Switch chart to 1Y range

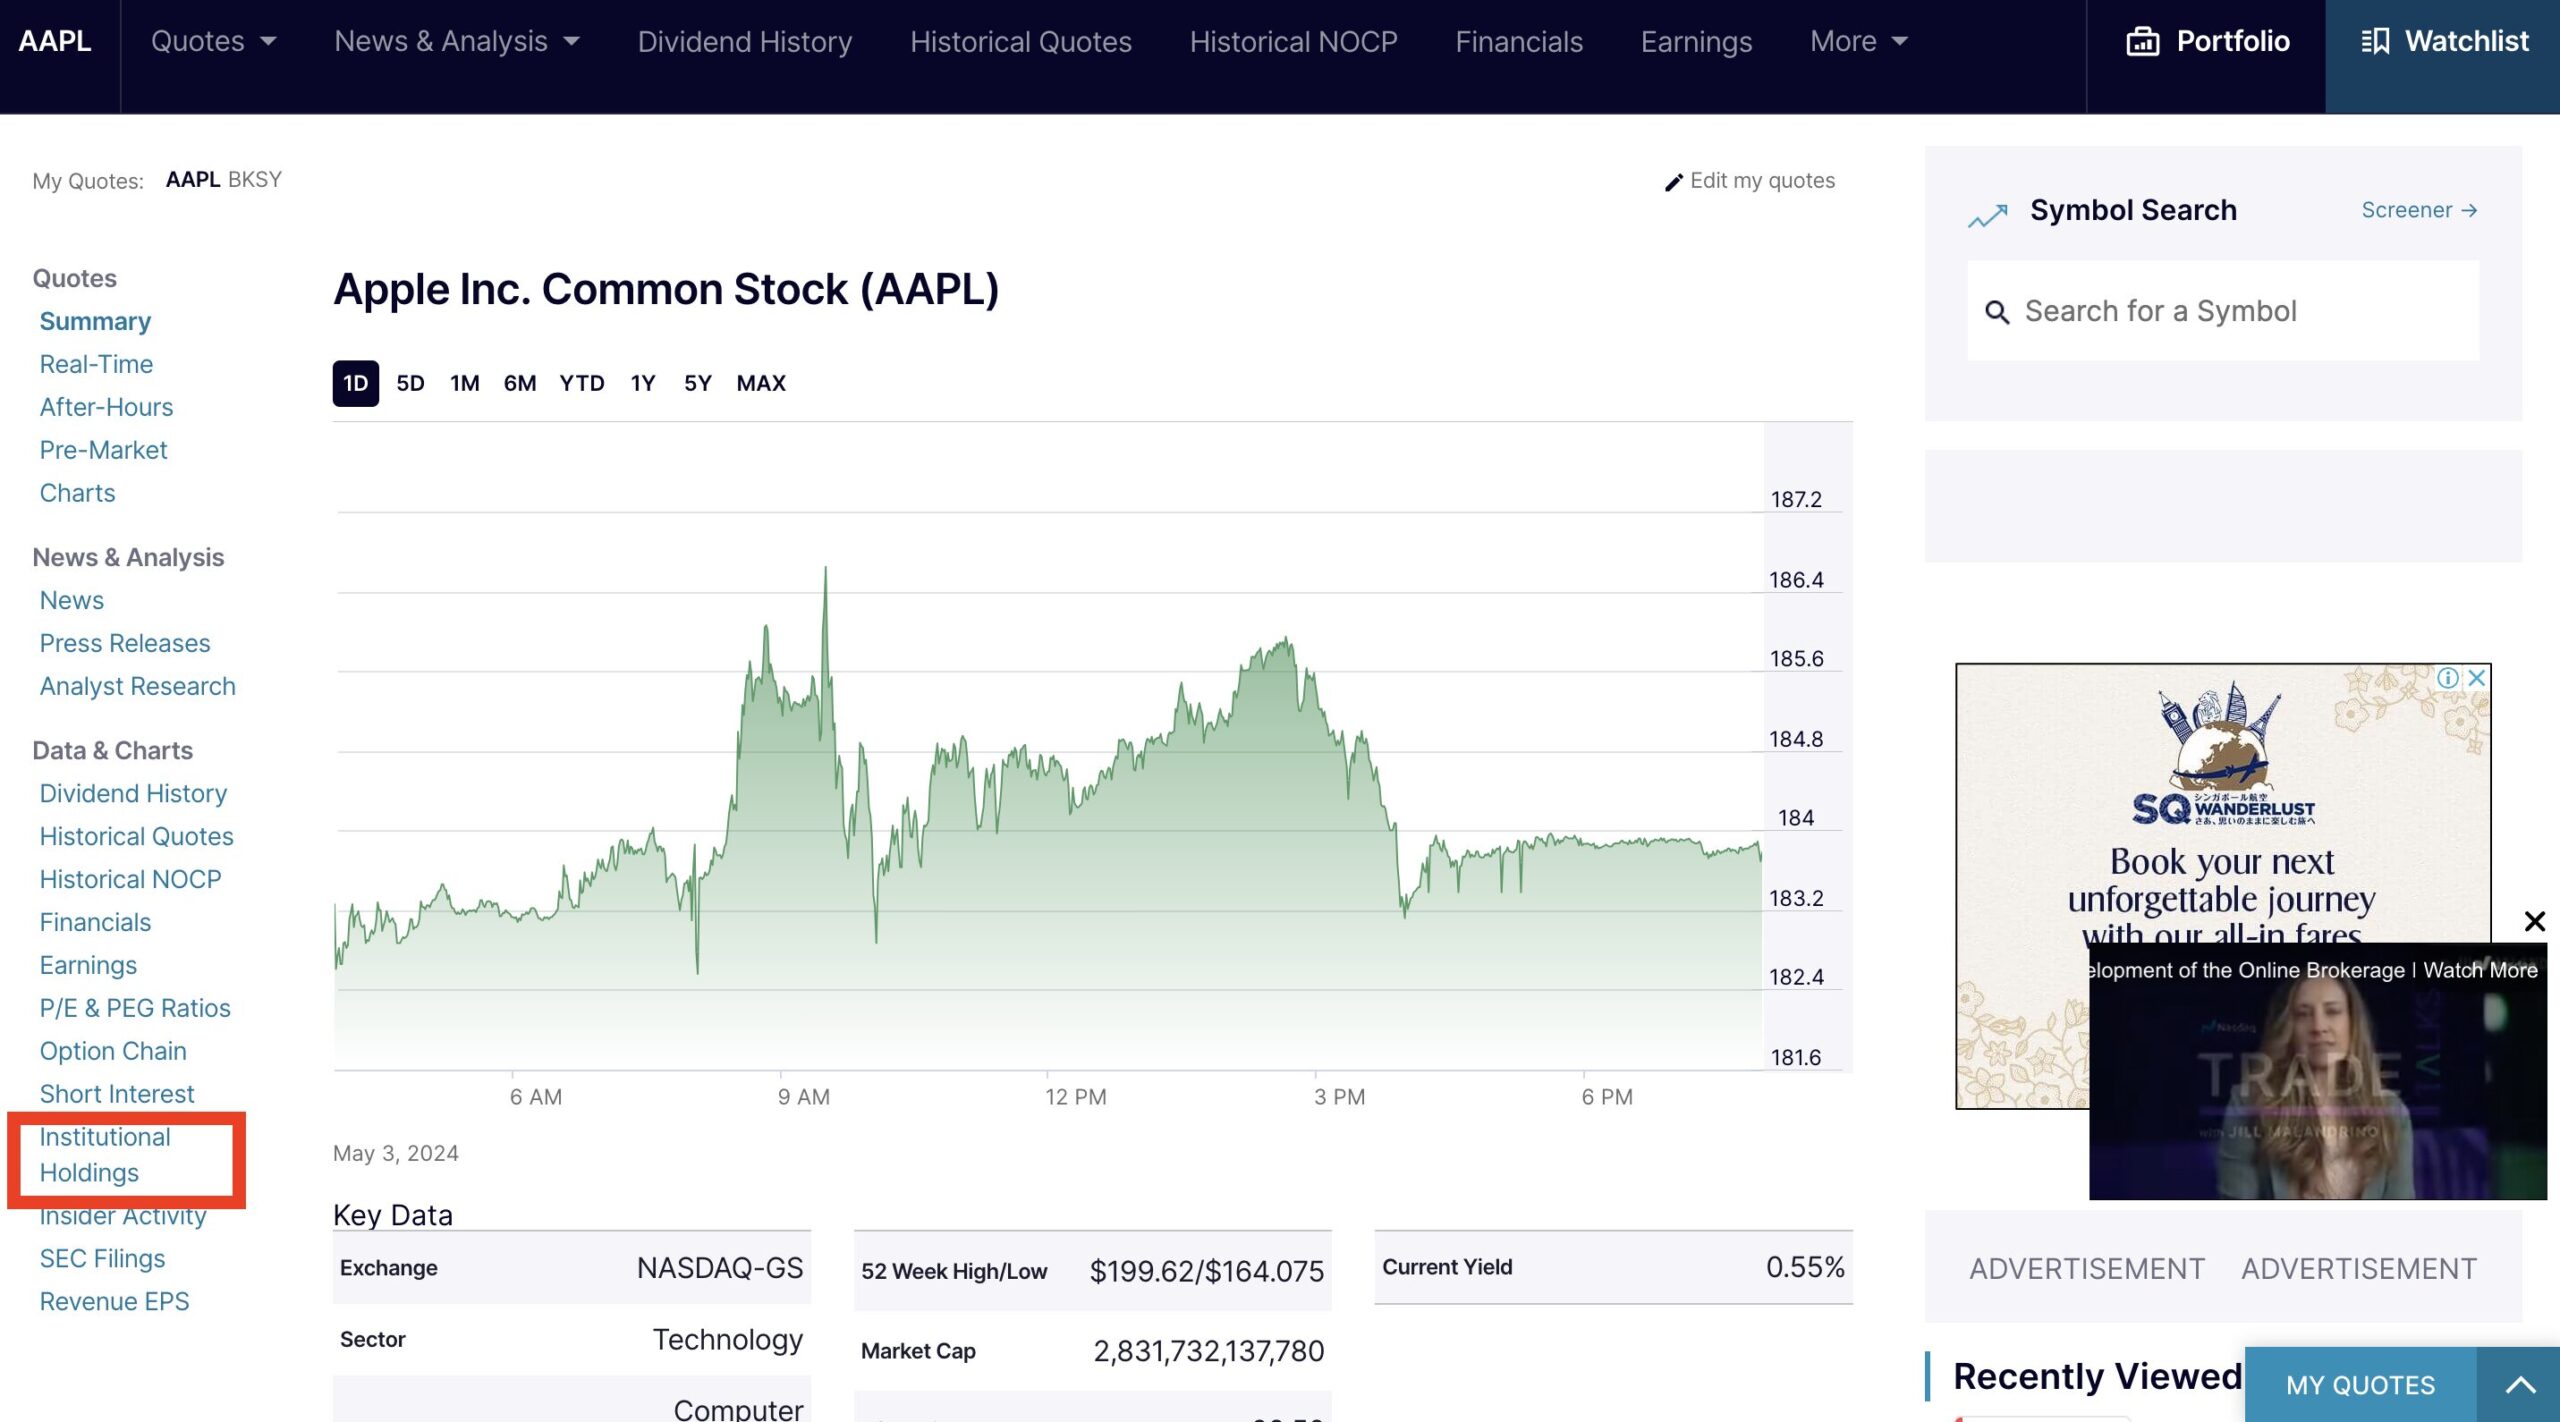[642, 383]
